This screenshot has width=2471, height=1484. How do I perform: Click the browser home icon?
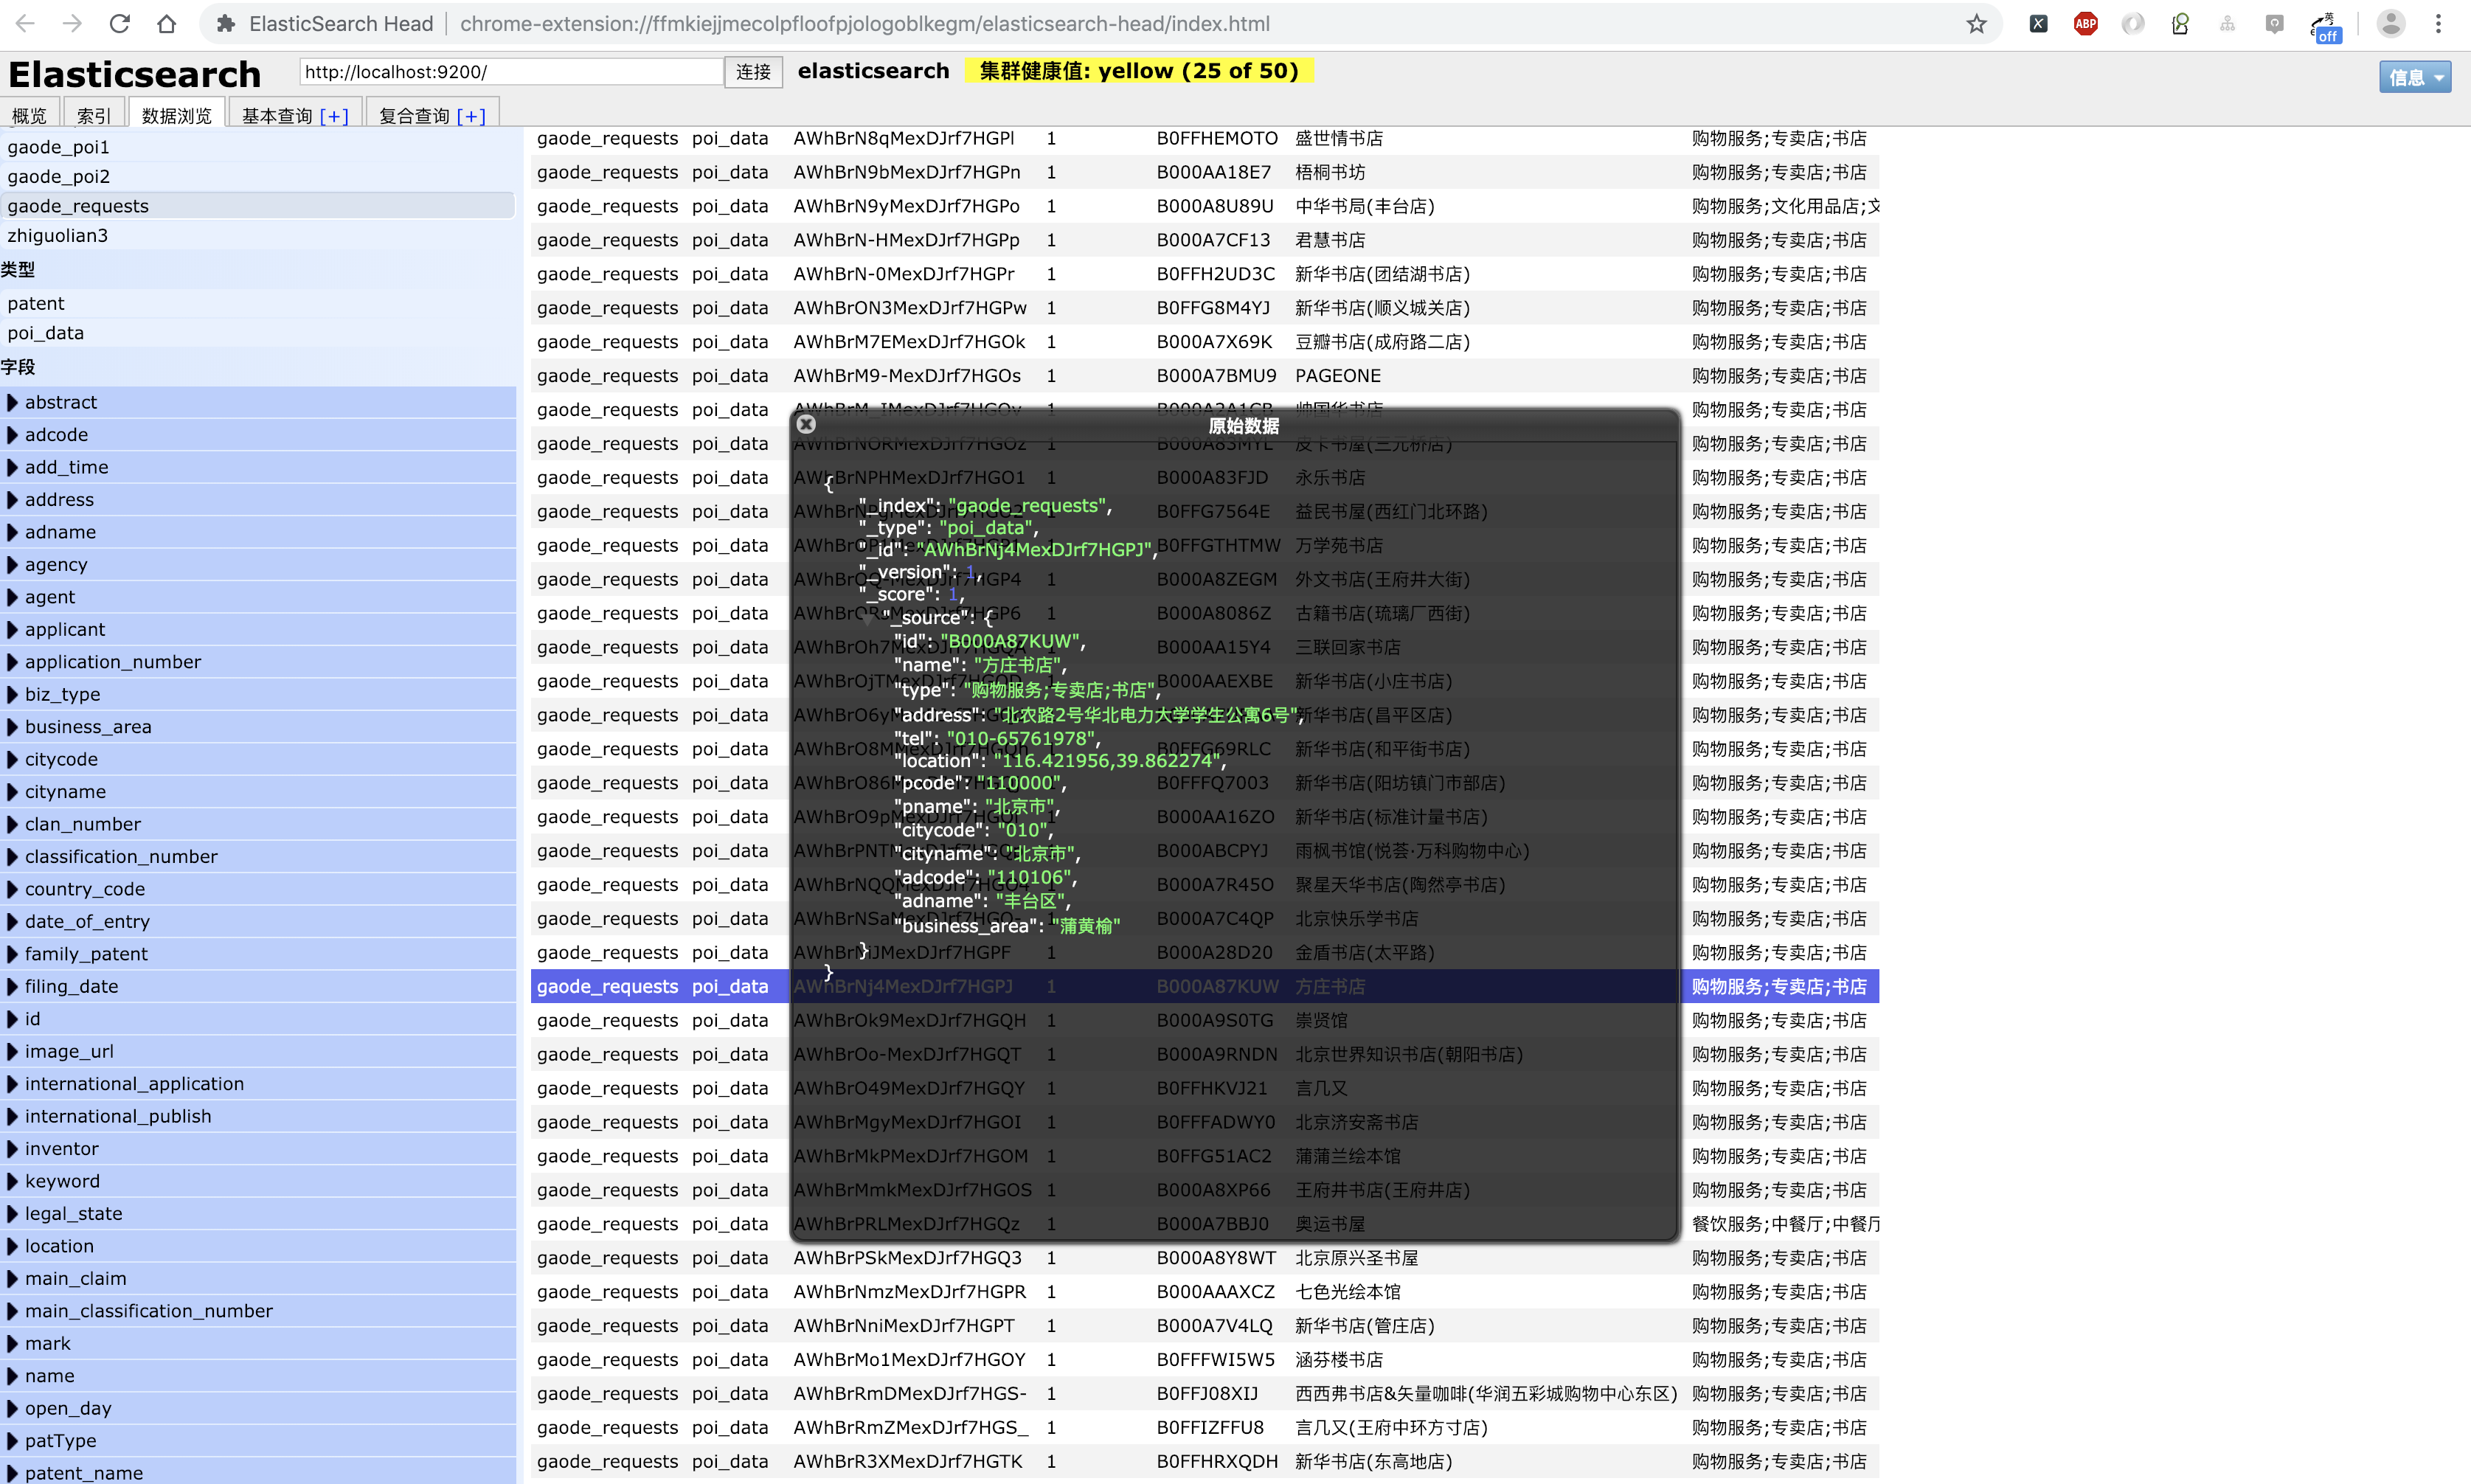pyautogui.click(x=167, y=24)
